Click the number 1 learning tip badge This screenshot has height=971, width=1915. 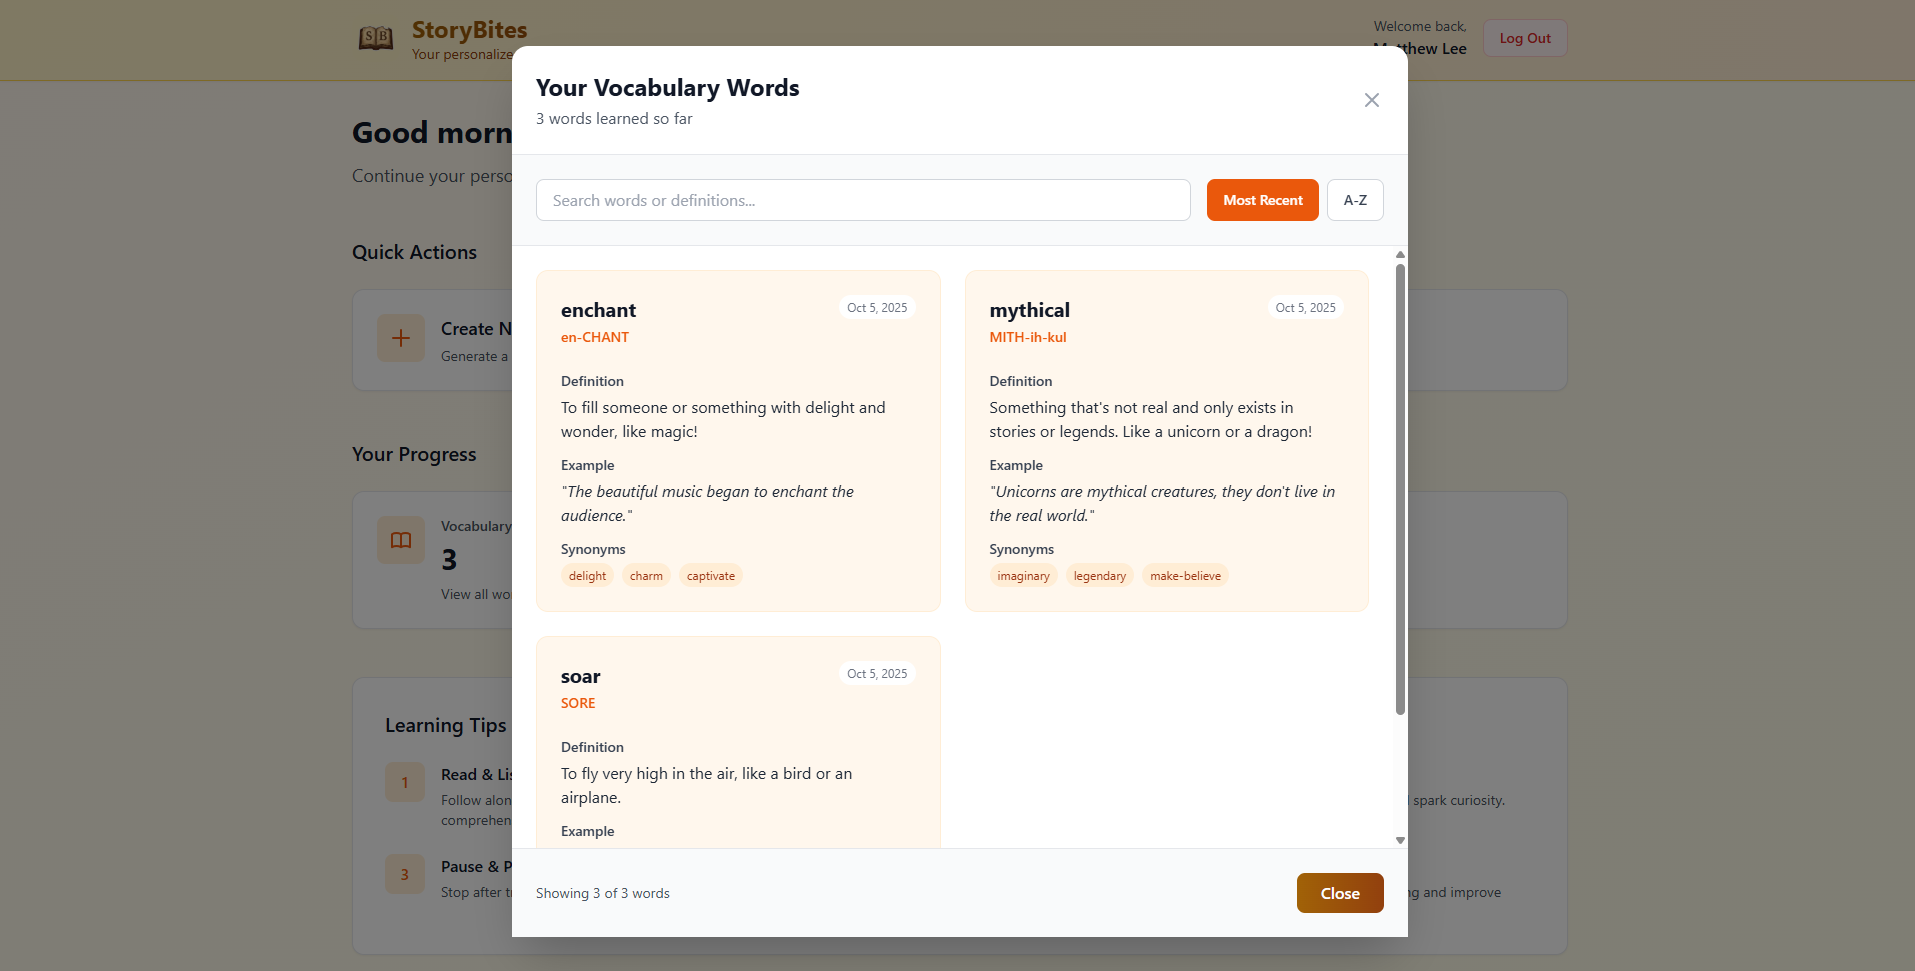405,782
